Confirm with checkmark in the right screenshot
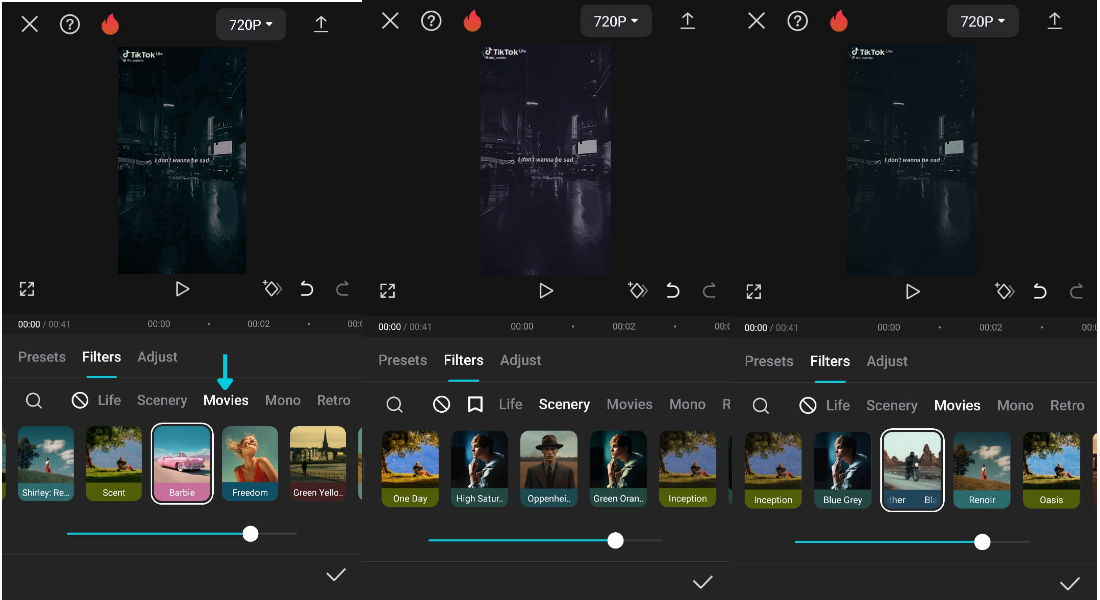 click(x=1070, y=583)
